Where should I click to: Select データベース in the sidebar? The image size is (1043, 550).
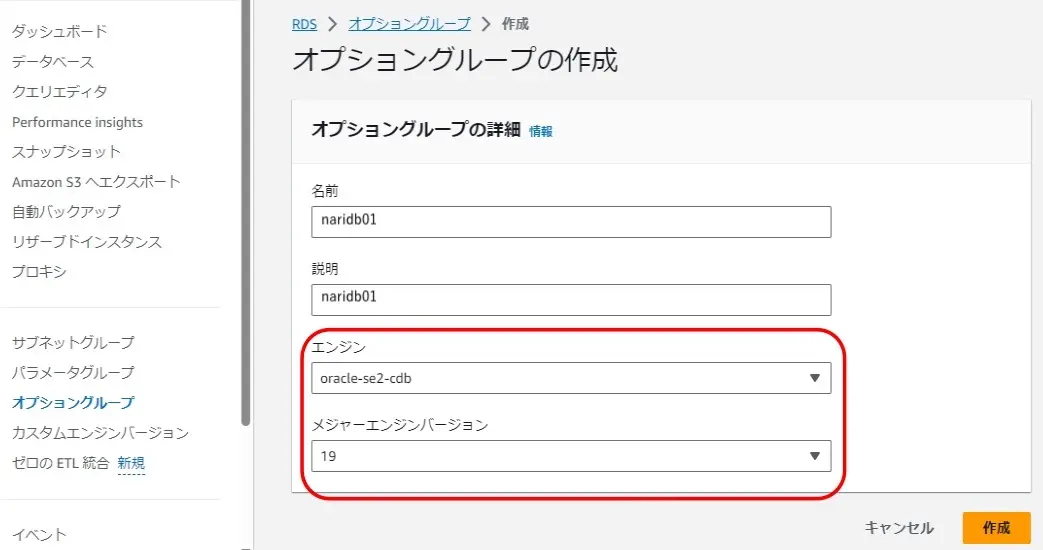53,62
